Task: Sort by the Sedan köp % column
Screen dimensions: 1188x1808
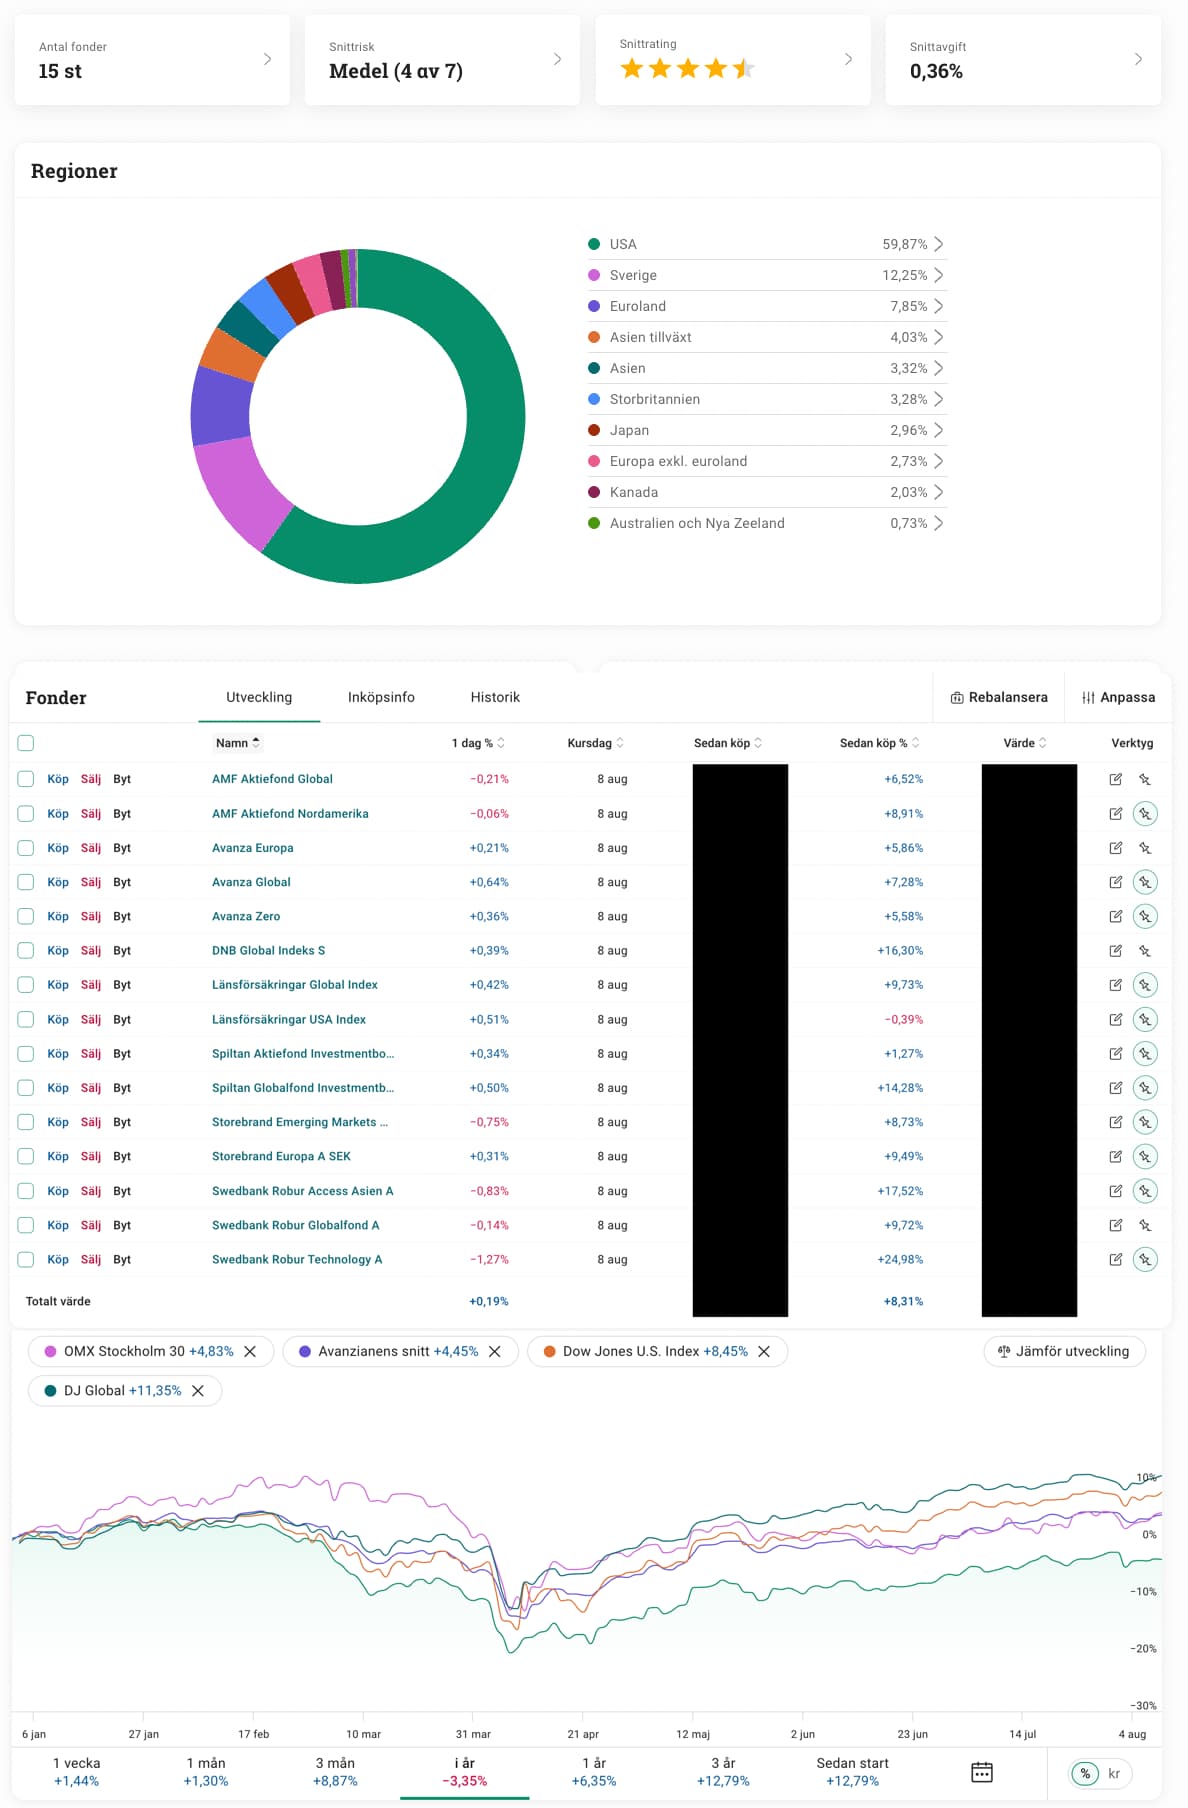Action: pos(879,743)
